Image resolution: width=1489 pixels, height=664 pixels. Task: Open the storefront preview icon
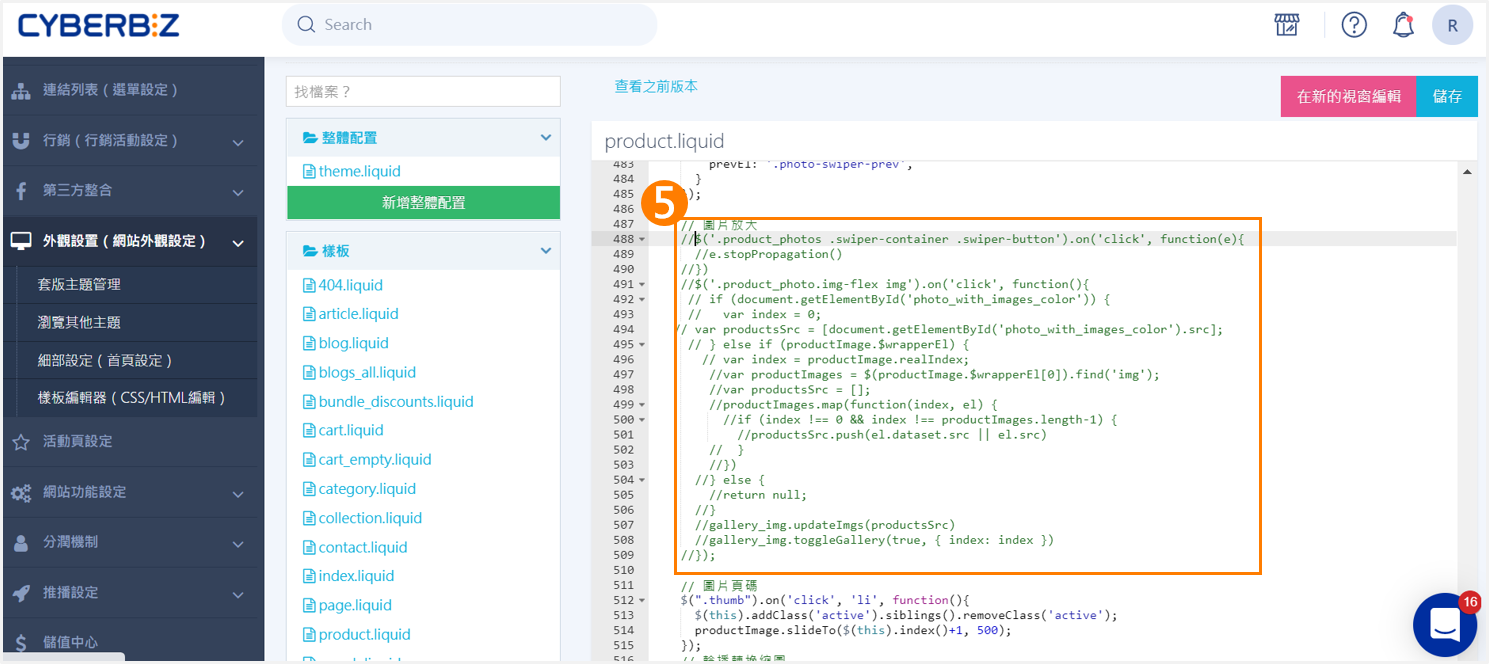coord(1286,25)
